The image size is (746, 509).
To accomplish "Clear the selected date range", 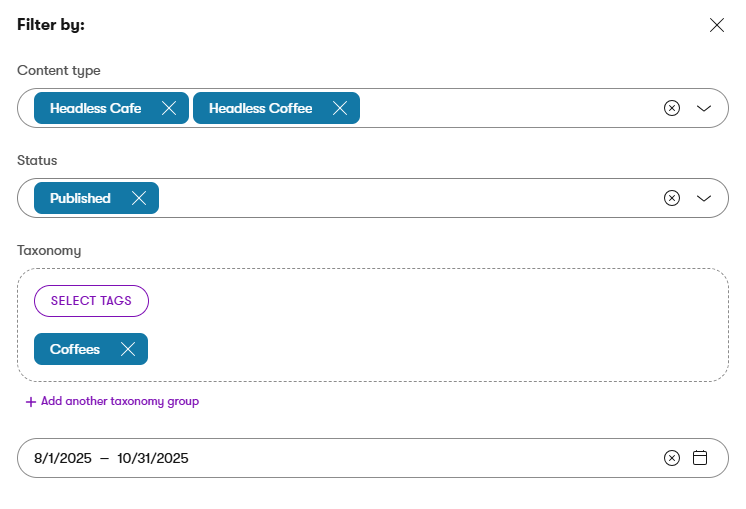I will (672, 458).
